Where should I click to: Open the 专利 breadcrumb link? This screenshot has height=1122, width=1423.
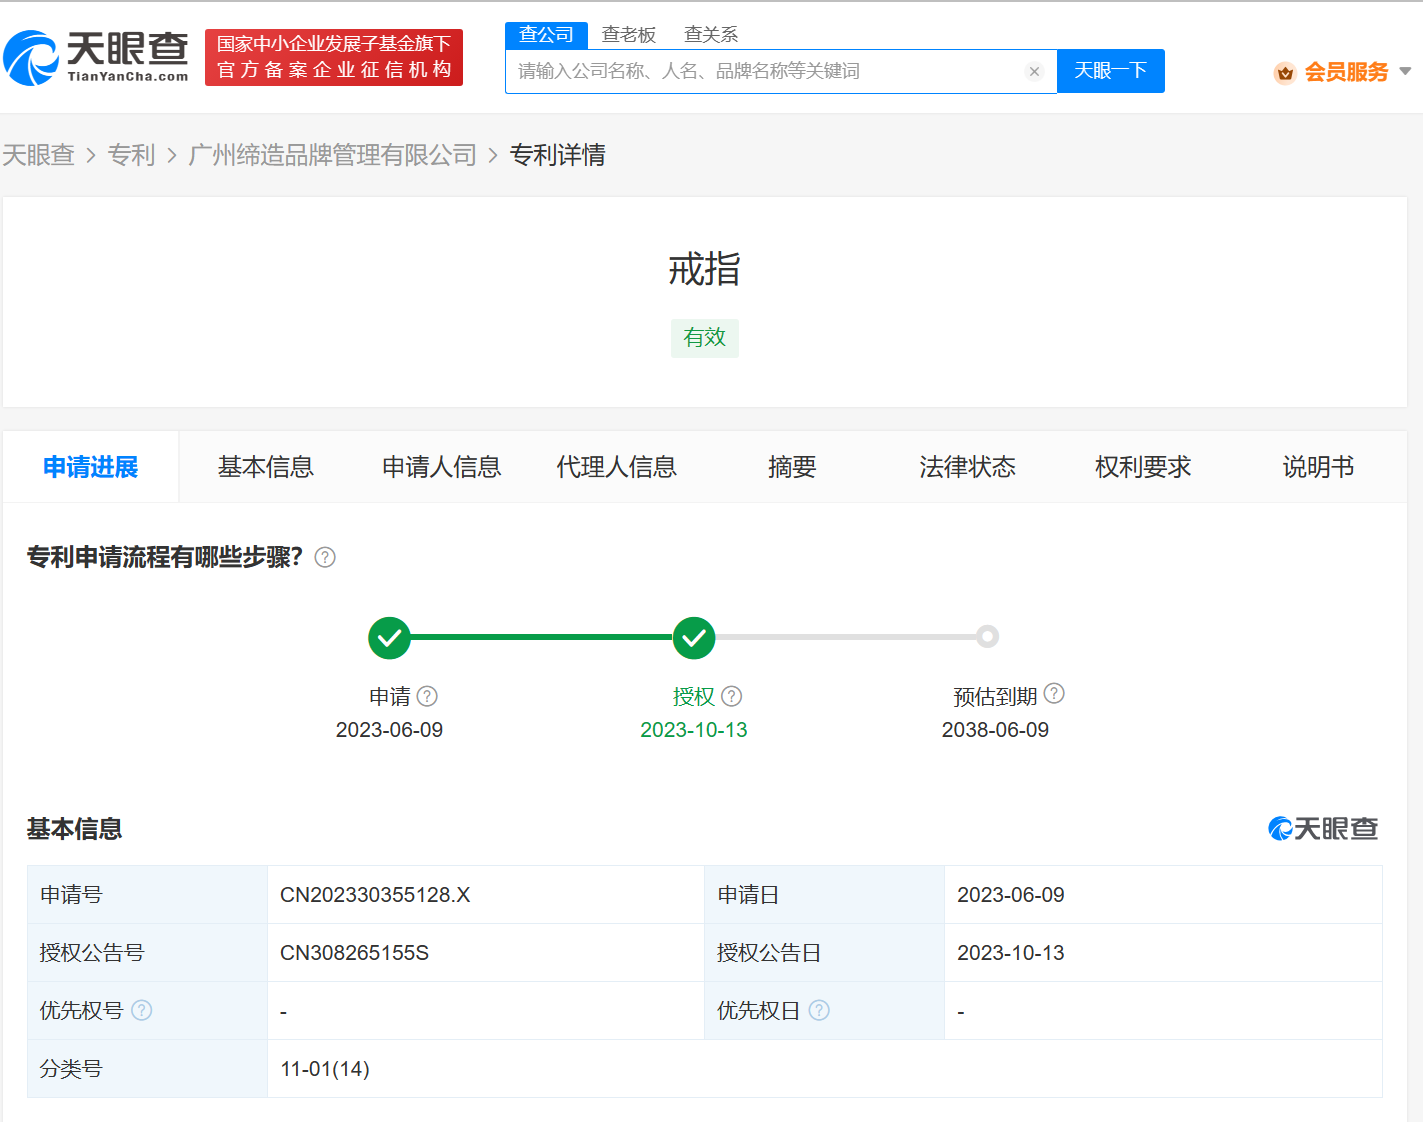click(x=131, y=155)
